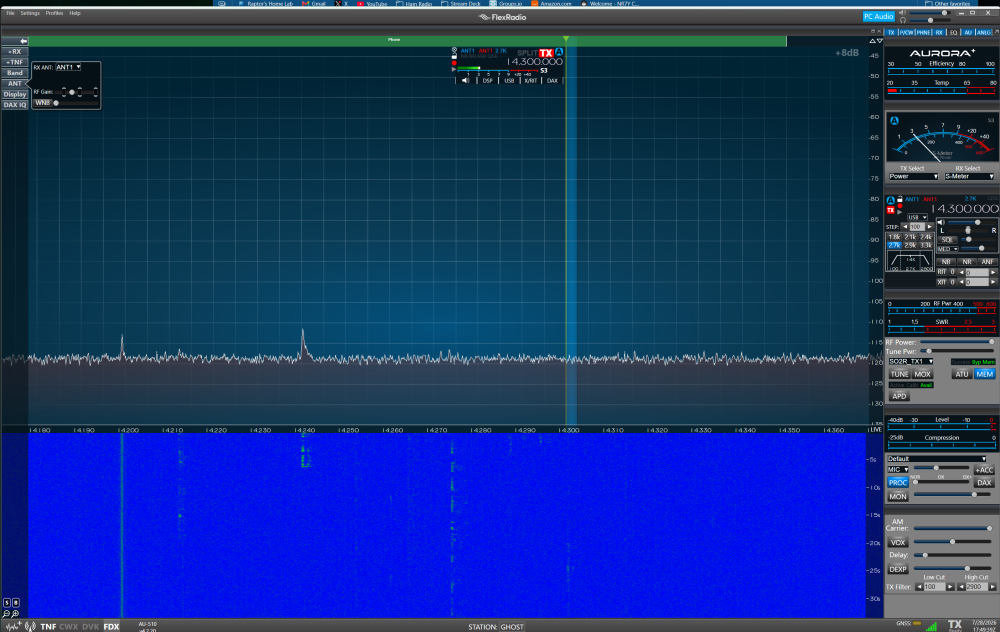Open the RX Select S-Meter dropdown
Viewport: 1000px width, 632px height.
tap(969, 177)
